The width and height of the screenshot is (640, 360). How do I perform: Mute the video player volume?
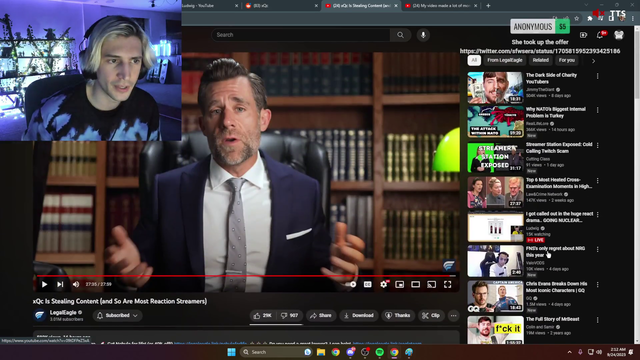76,284
